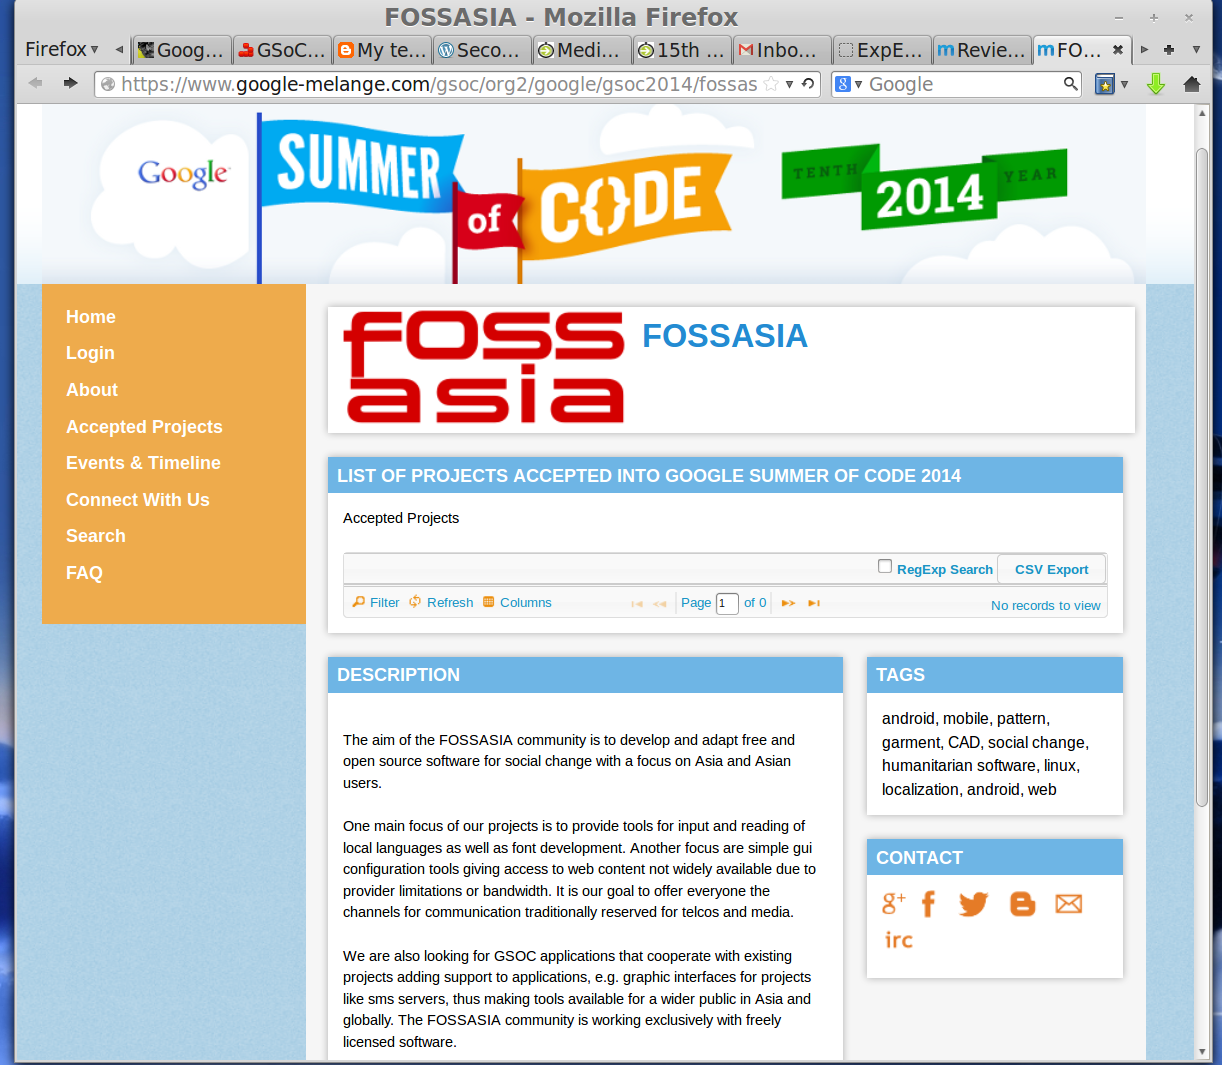Open the irc contact link icon
The width and height of the screenshot is (1222, 1065).
pyautogui.click(x=898, y=940)
